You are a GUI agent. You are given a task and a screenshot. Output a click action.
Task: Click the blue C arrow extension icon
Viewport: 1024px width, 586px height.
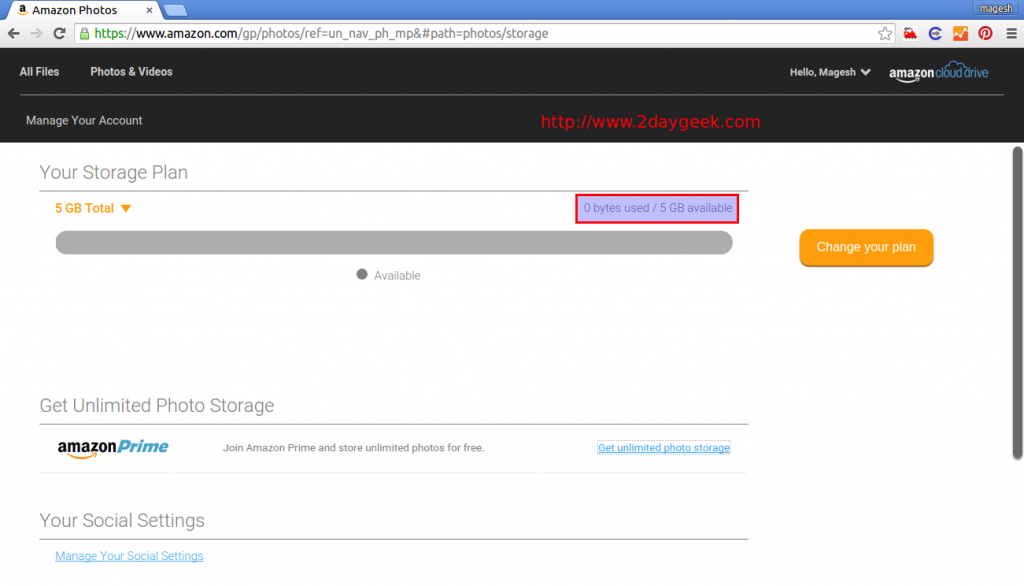coord(935,33)
